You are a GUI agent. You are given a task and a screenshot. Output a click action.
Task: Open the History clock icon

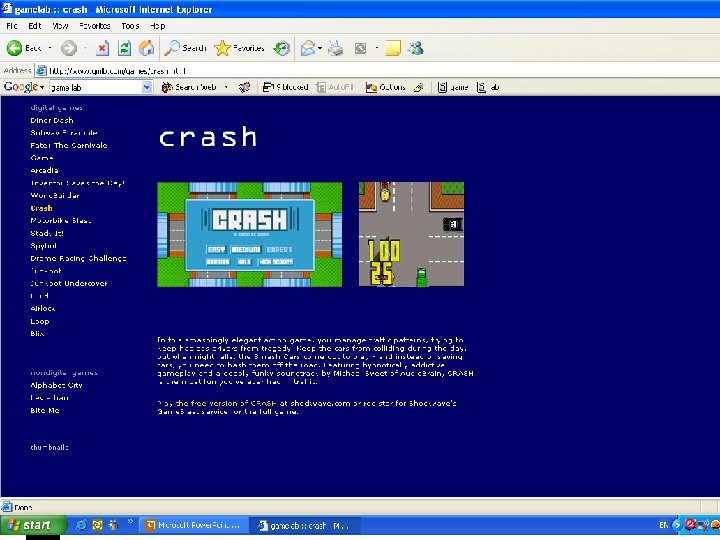[281, 48]
